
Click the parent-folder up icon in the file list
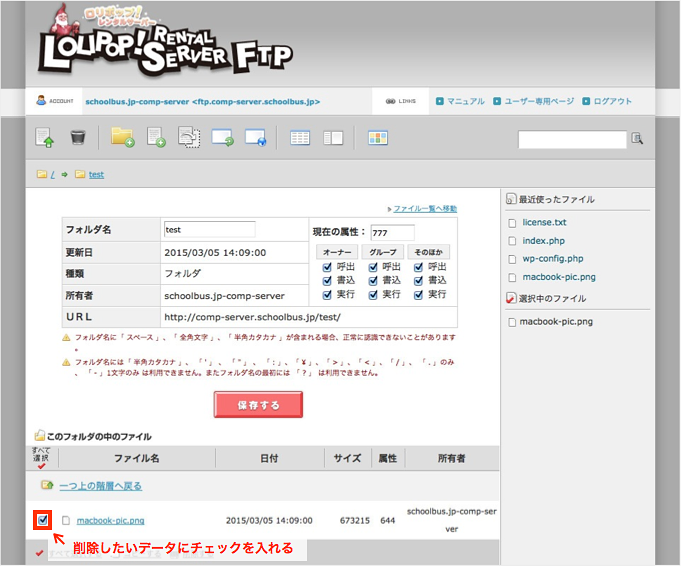click(47, 485)
